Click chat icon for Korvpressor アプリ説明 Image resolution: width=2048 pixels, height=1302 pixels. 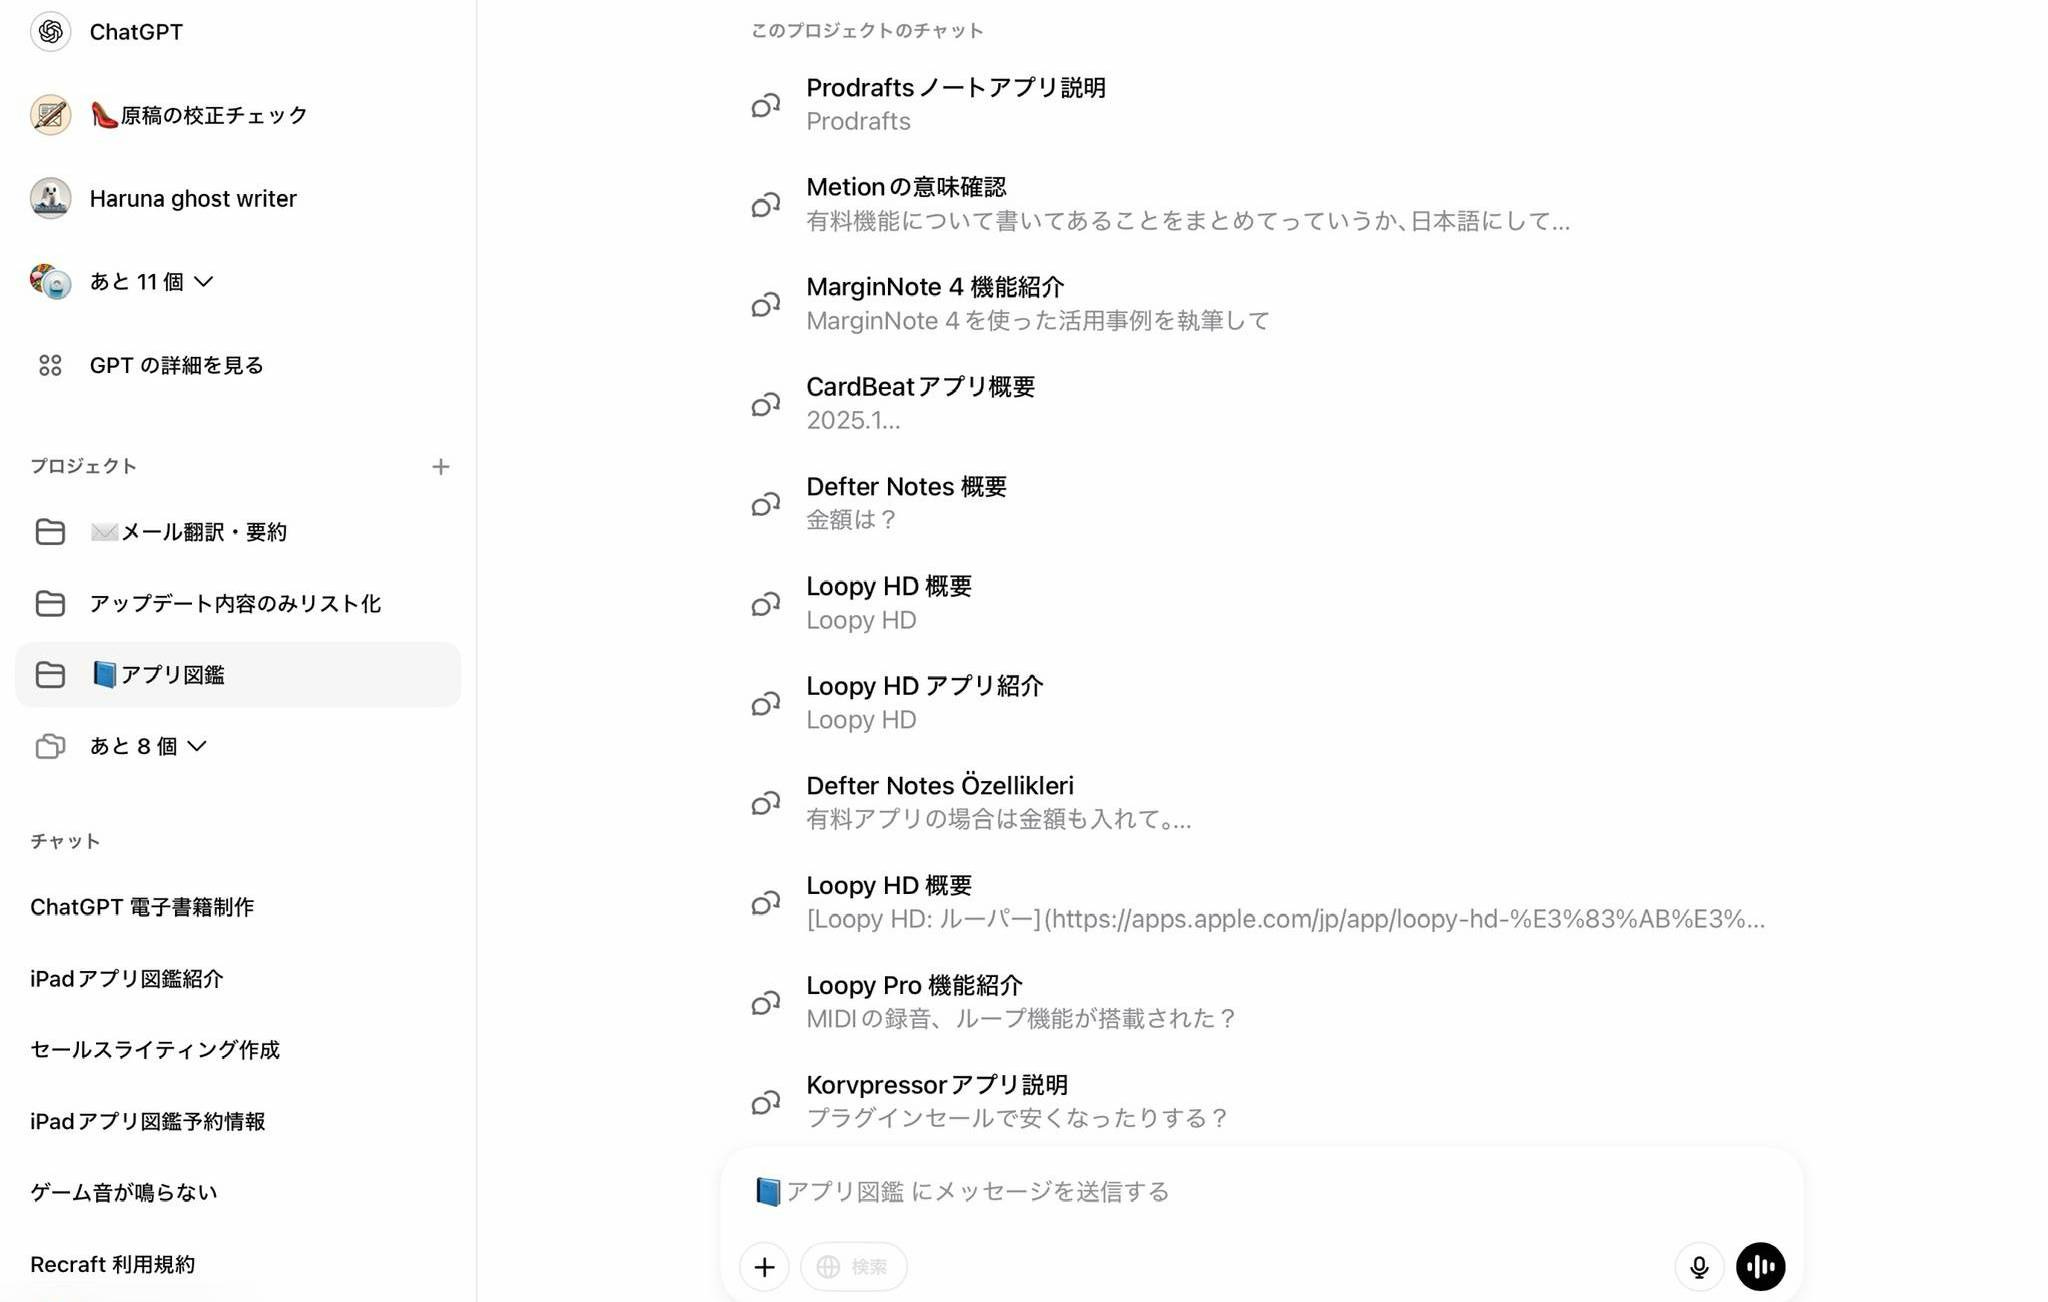coord(766,1102)
